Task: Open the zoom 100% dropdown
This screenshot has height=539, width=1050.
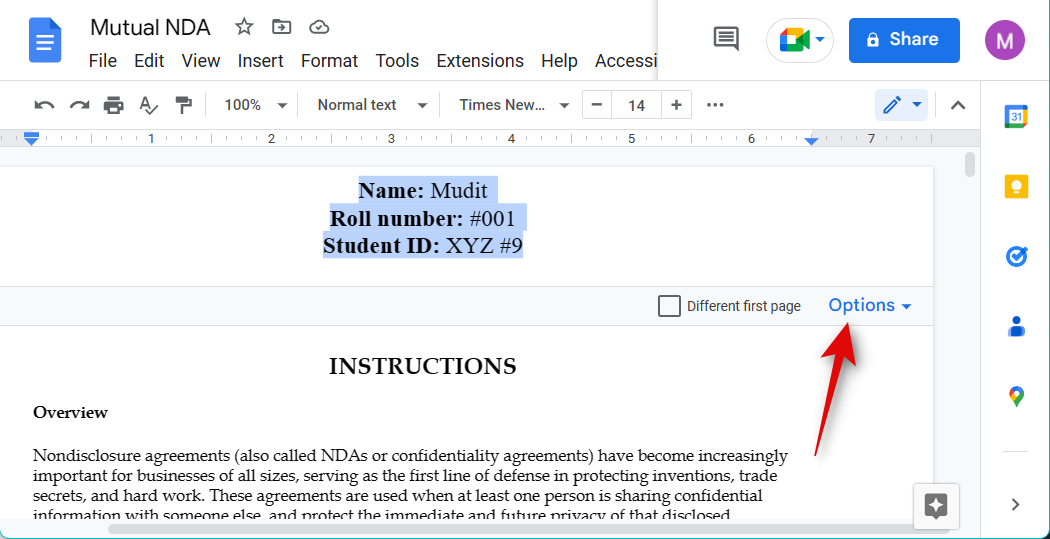Action: 255,105
